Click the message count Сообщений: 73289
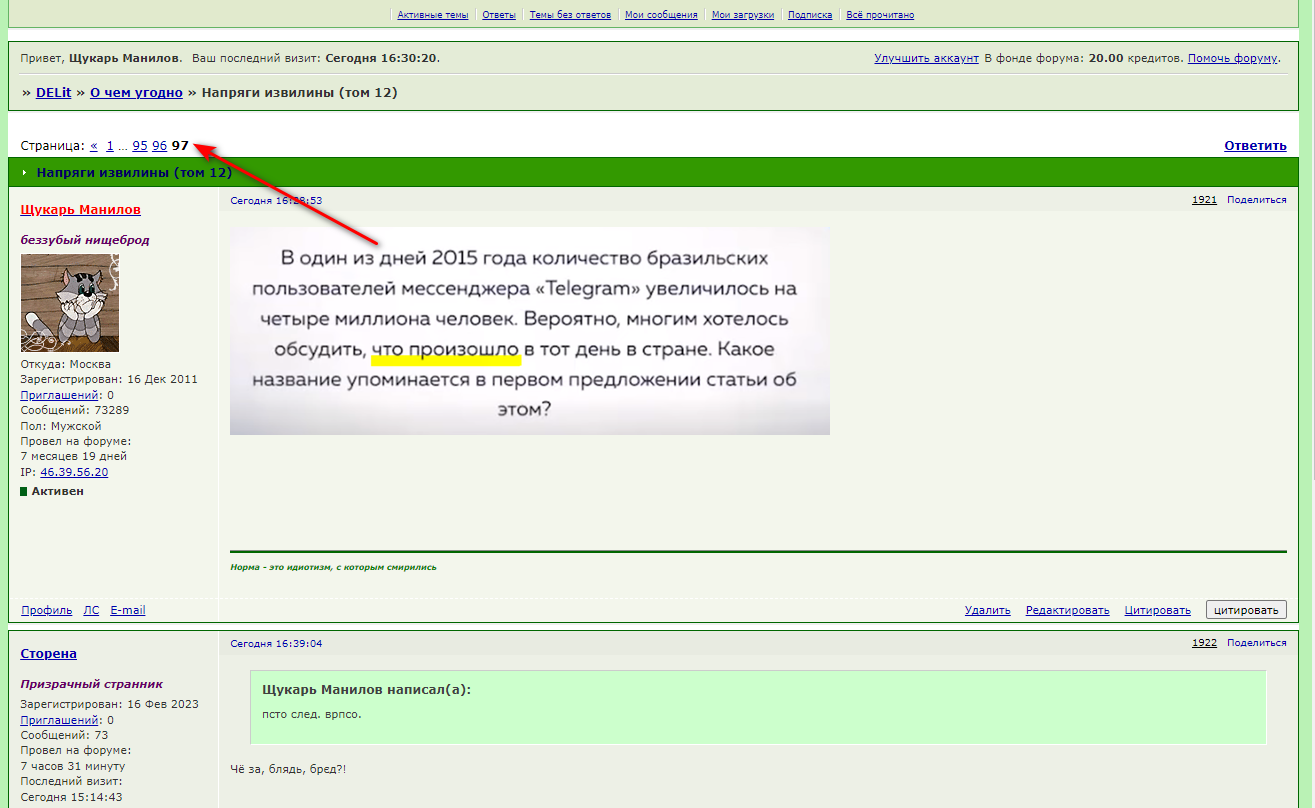This screenshot has height=808, width=1315. [x=74, y=410]
